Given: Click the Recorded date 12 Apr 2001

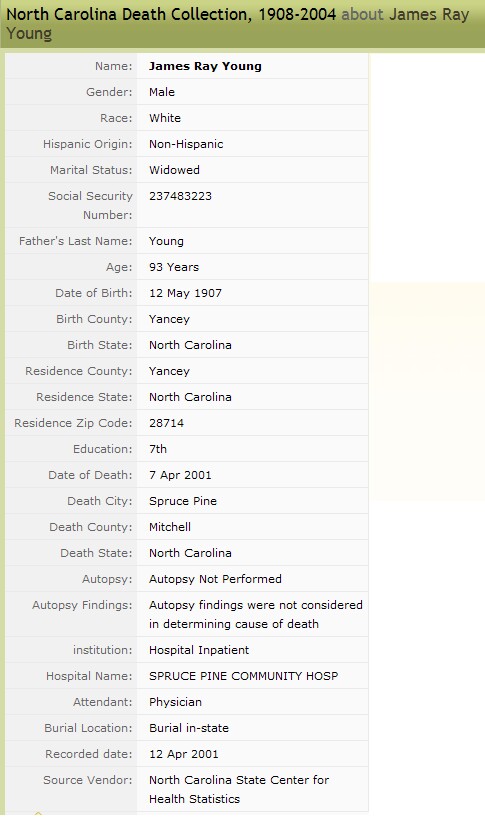Looking at the screenshot, I should coord(184,754).
